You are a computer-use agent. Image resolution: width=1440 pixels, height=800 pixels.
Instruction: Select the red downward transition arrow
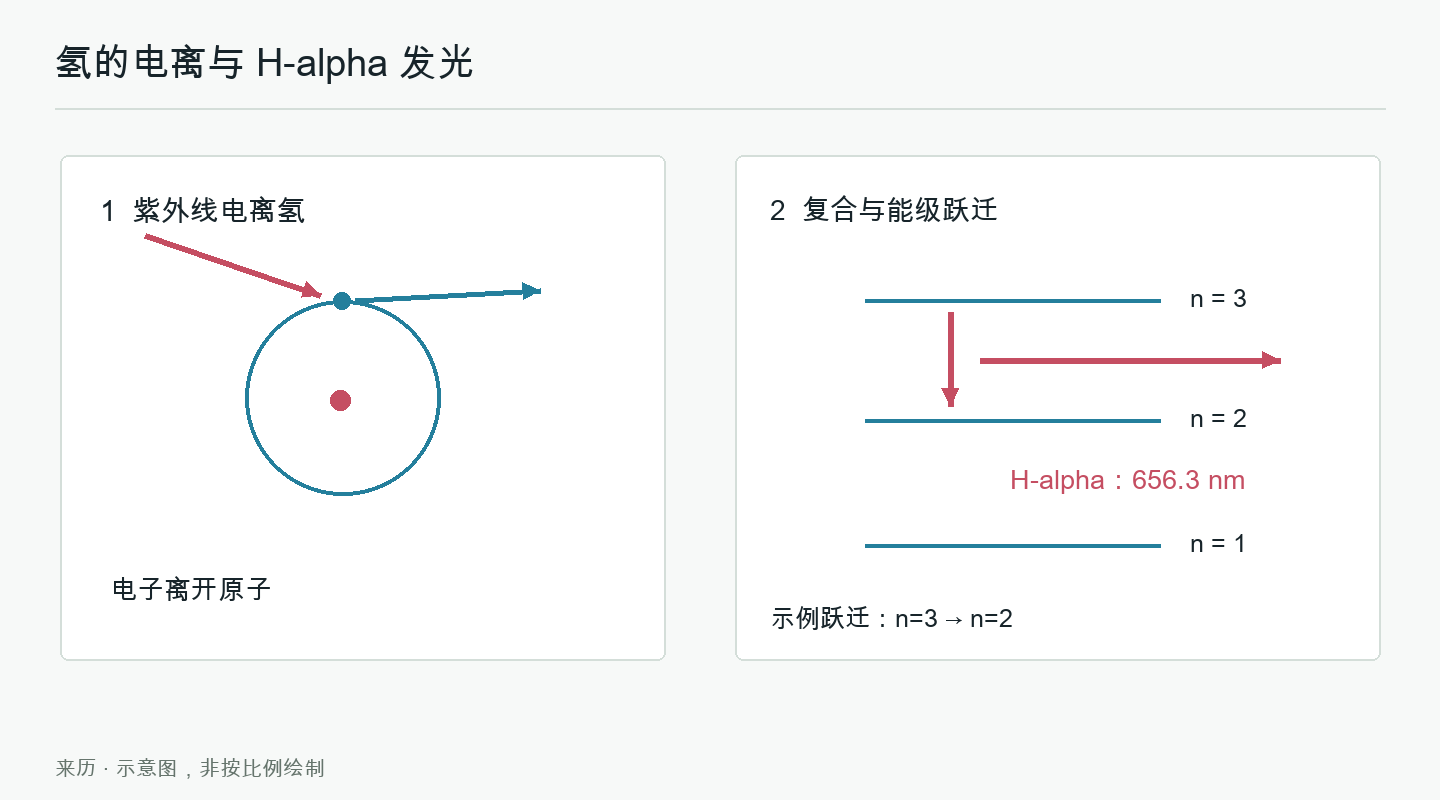[x=950, y=360]
